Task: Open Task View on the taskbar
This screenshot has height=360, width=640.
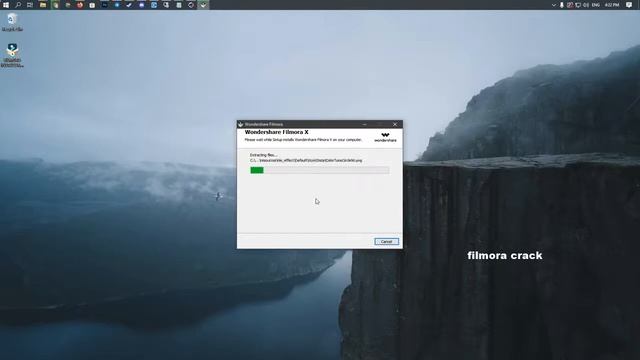Action: pos(30,5)
